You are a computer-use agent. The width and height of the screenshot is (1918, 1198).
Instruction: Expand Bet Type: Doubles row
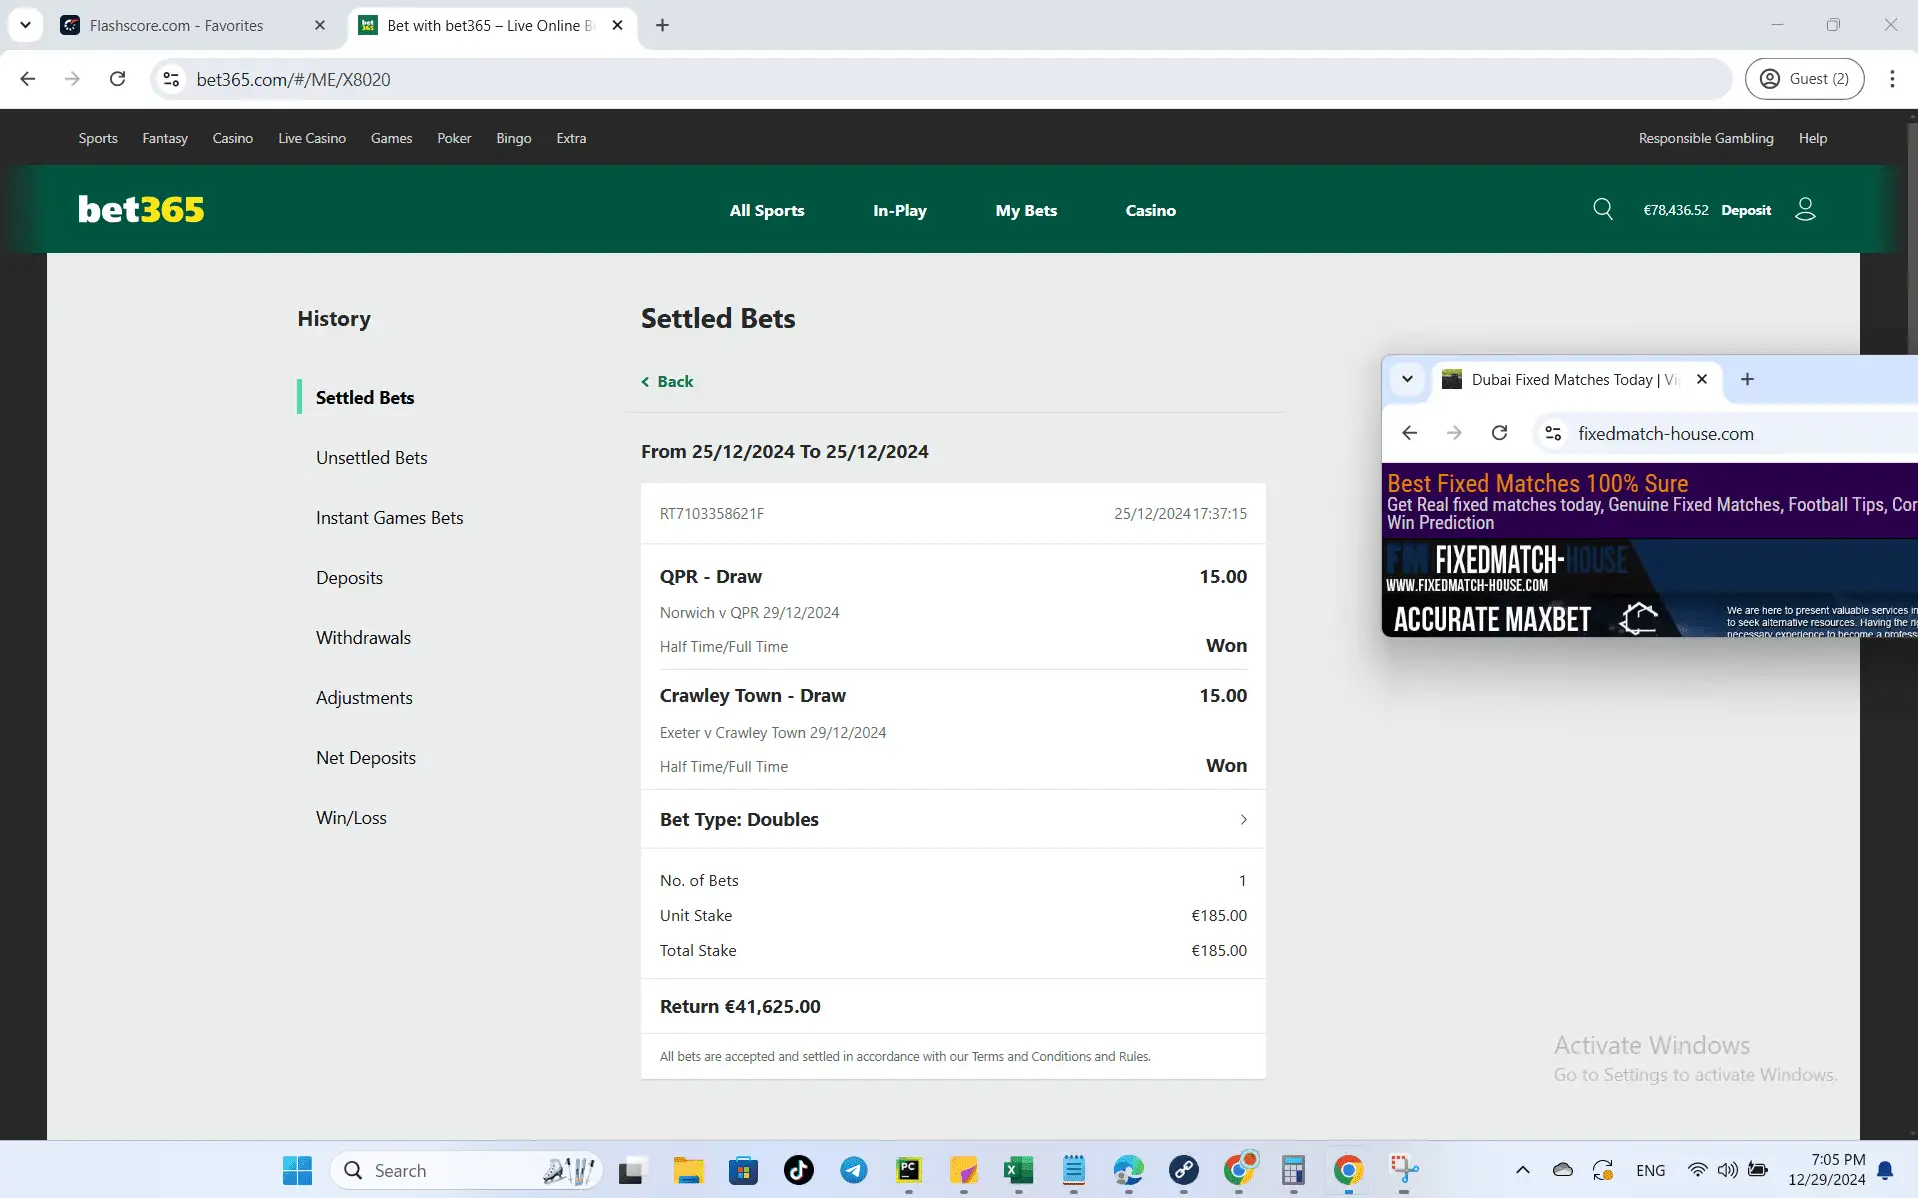pos(953,819)
